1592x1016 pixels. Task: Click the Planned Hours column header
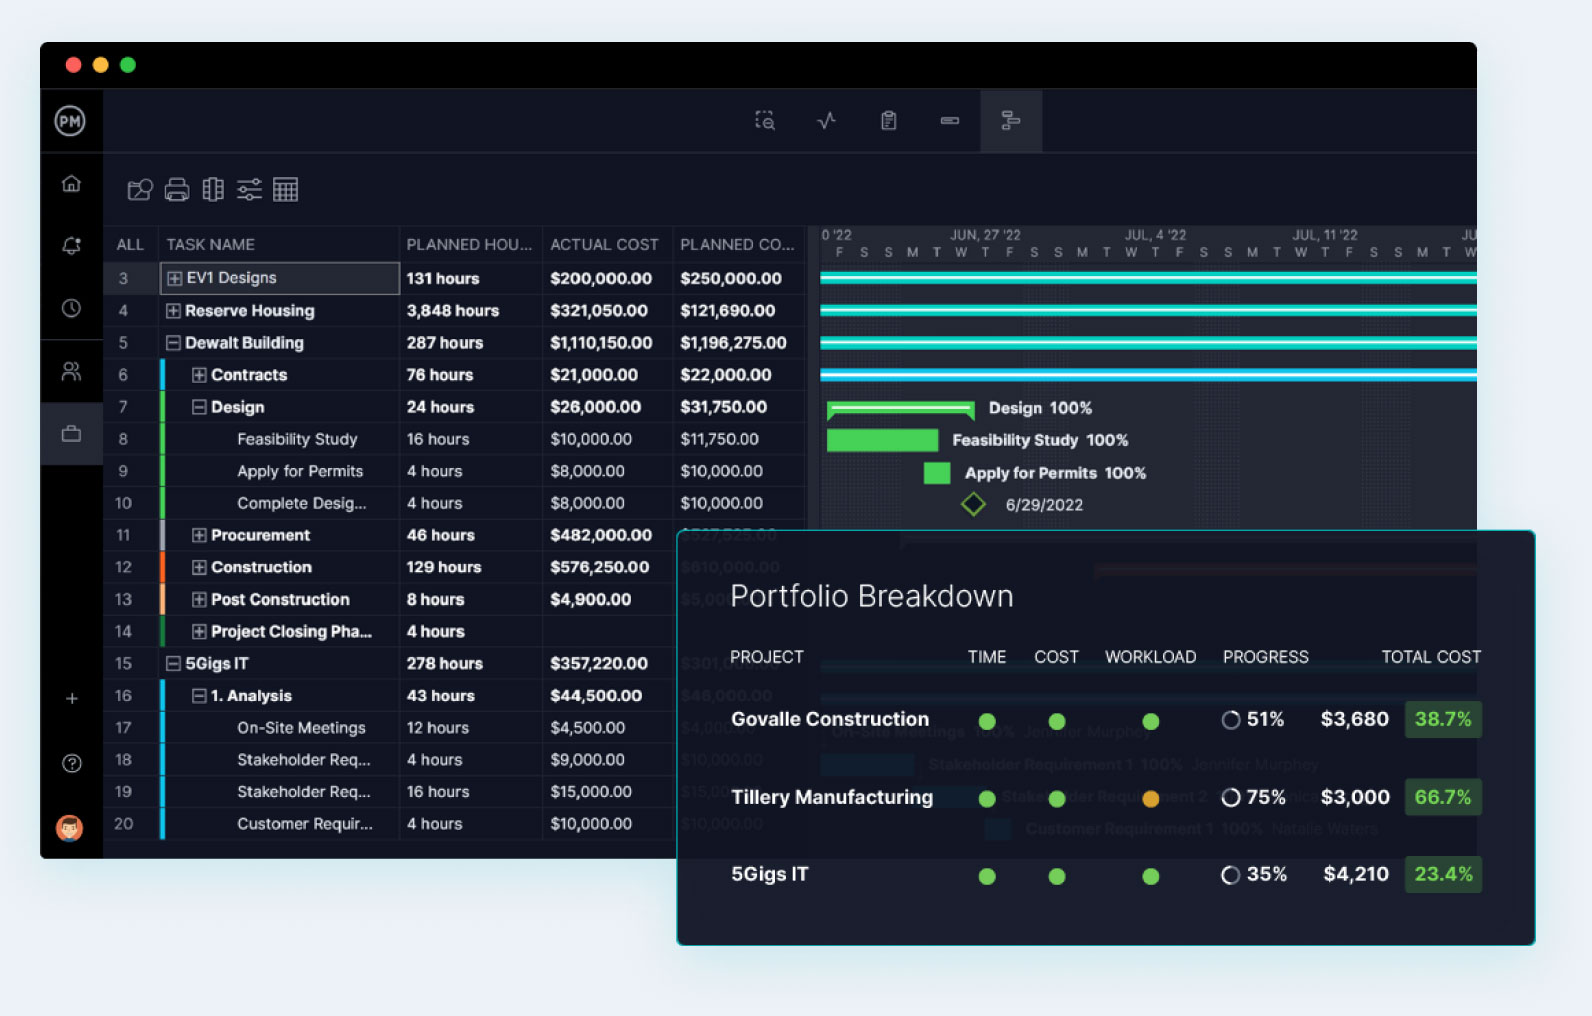pyautogui.click(x=468, y=244)
